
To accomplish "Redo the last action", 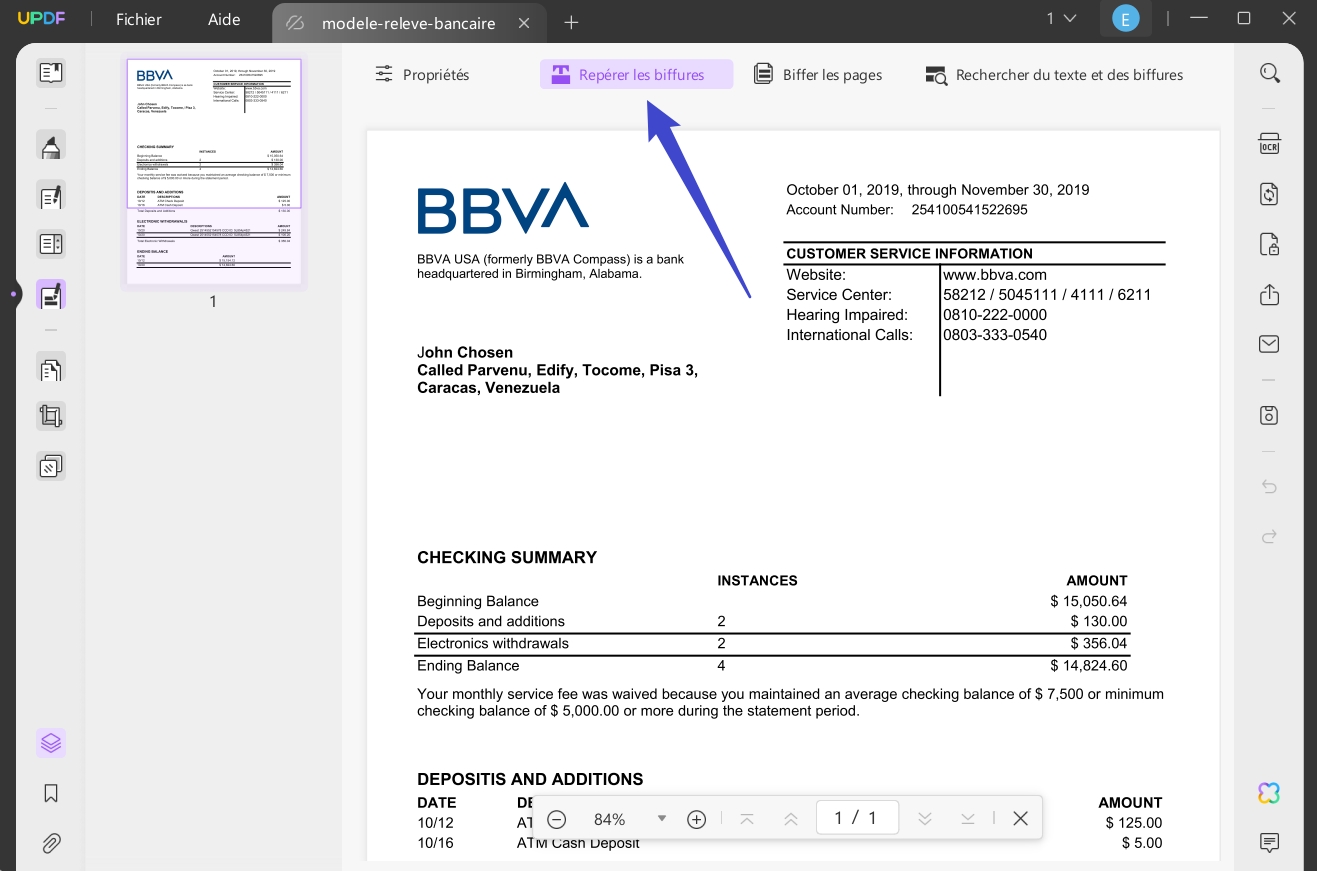I will [x=1269, y=537].
